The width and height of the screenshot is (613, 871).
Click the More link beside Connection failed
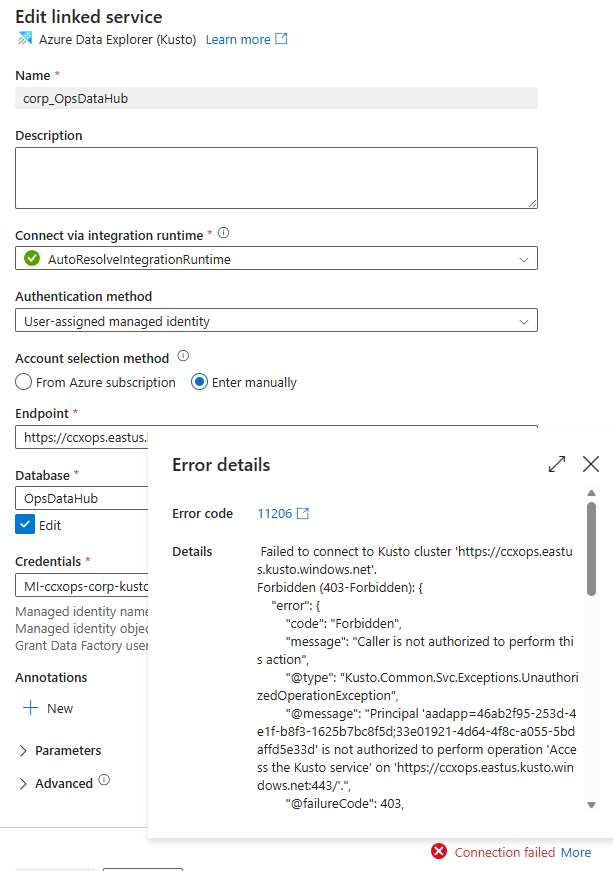pyautogui.click(x=576, y=852)
